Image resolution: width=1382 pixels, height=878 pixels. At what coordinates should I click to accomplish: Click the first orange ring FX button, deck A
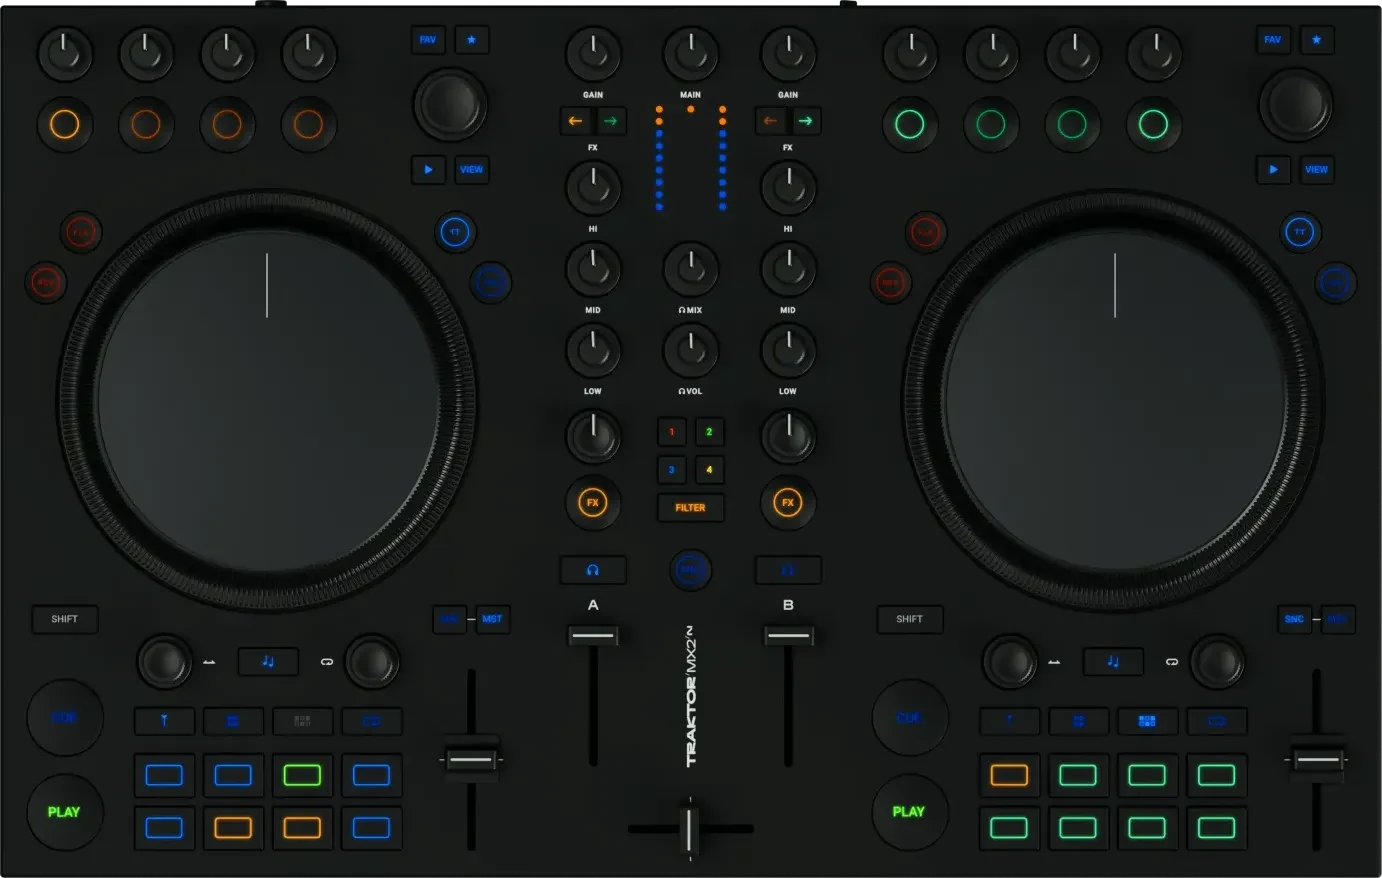pos(64,125)
